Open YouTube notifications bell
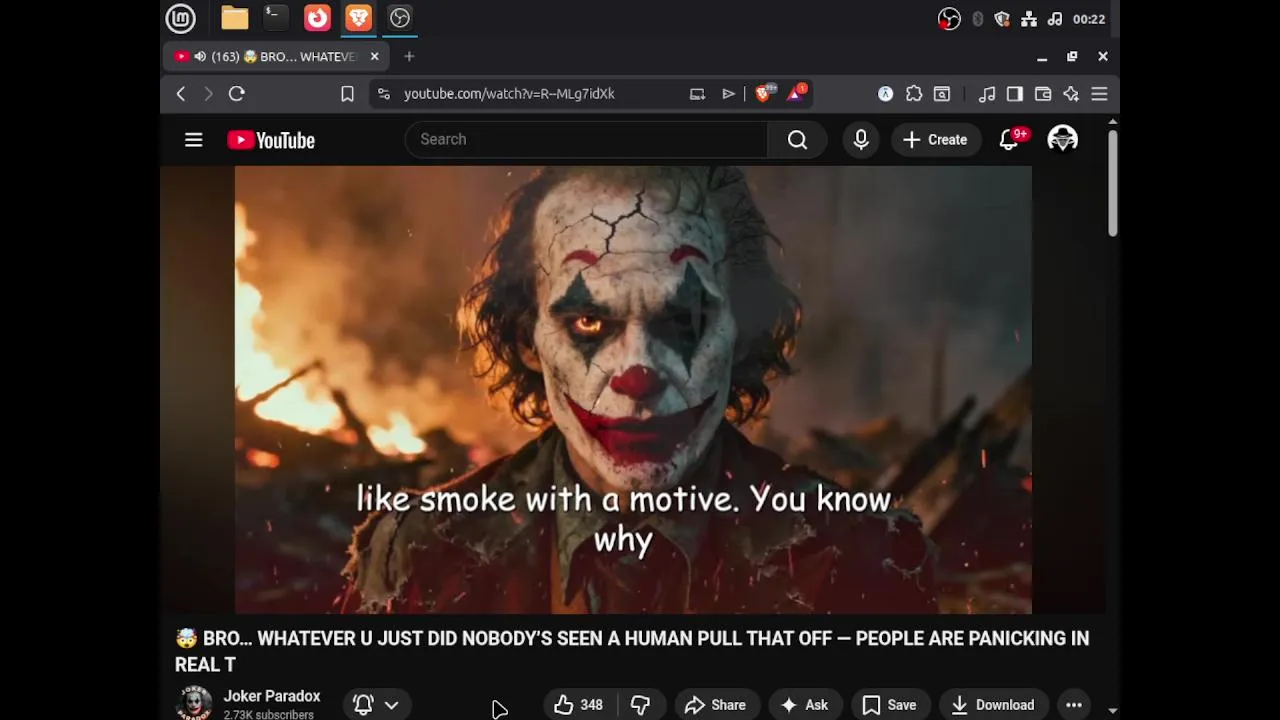This screenshot has width=1280, height=720. click(x=1010, y=140)
